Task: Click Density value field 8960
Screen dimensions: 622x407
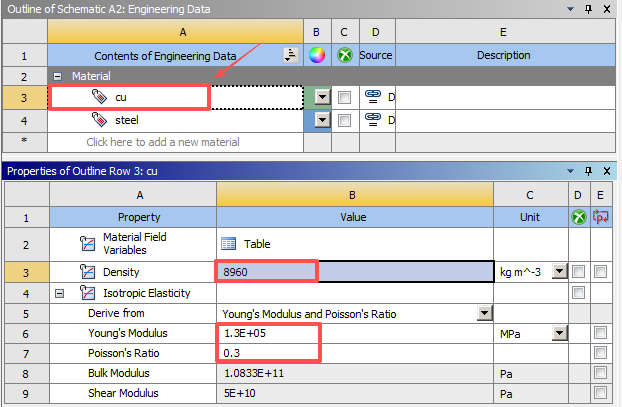Action: 355,272
